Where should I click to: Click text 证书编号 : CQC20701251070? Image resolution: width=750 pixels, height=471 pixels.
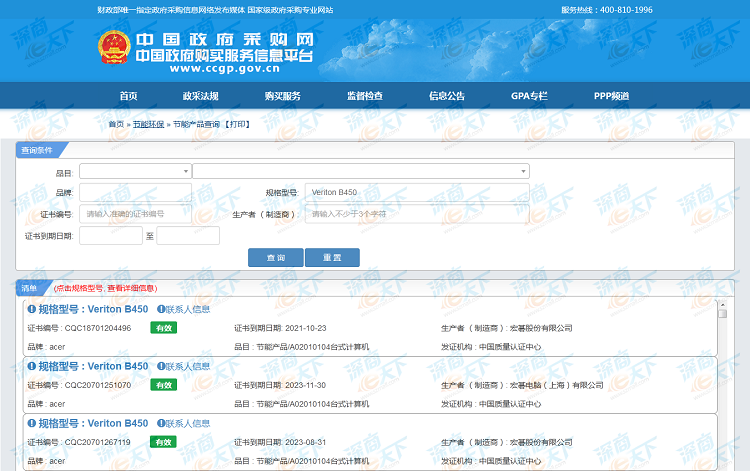[79, 385]
